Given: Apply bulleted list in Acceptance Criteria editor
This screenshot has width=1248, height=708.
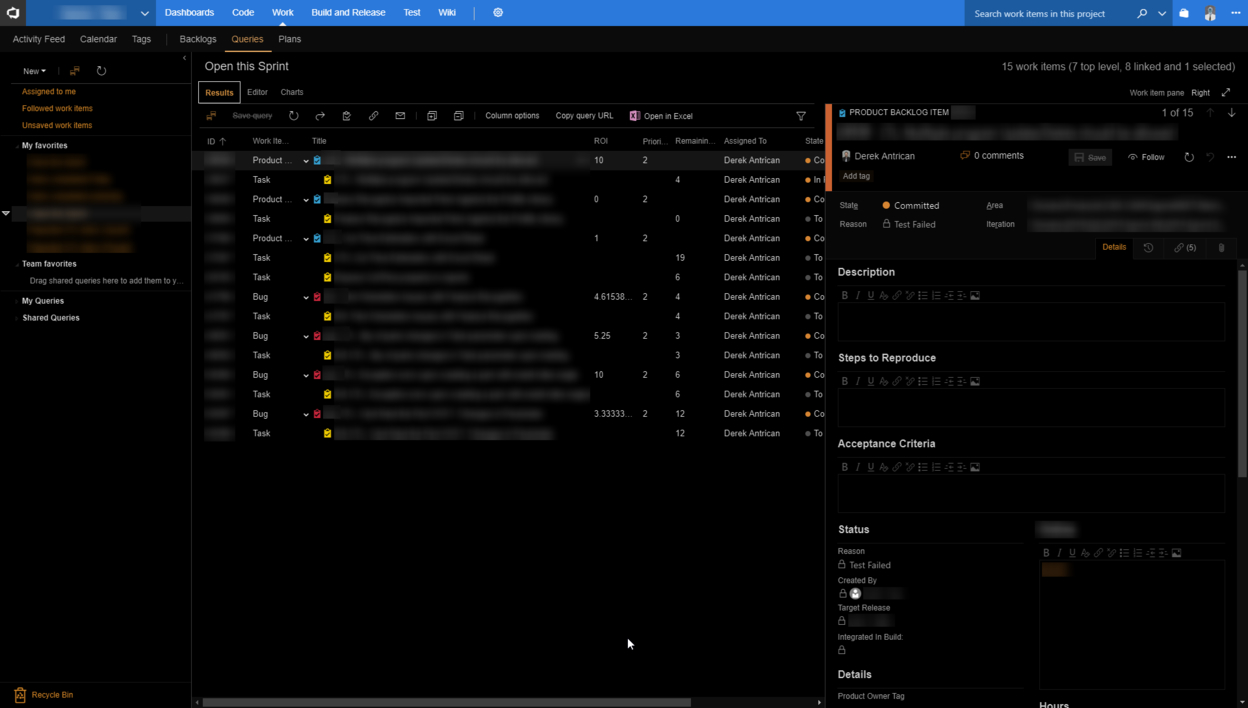Looking at the screenshot, I should [922, 466].
